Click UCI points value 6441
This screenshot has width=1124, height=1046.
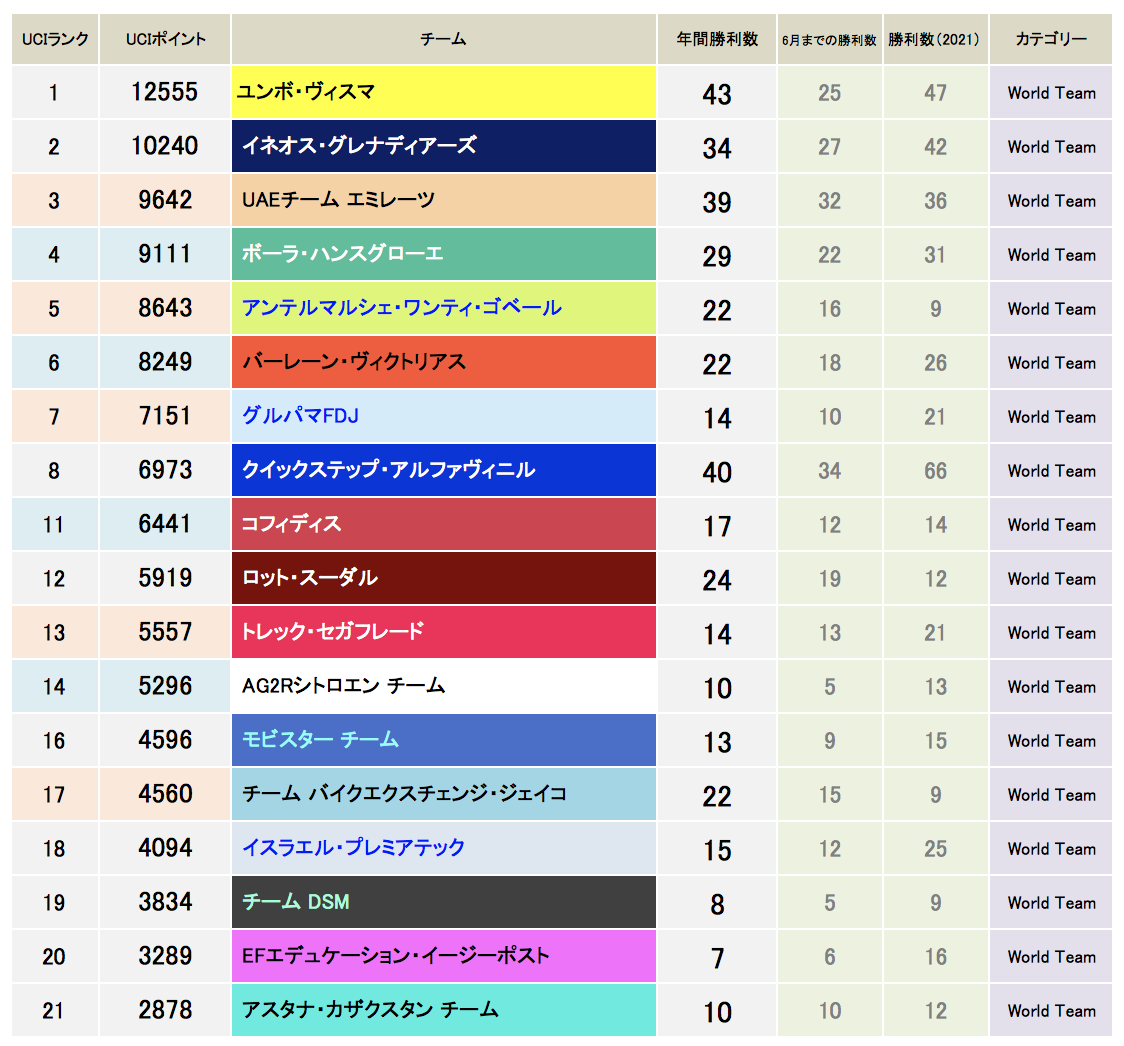[x=166, y=524]
